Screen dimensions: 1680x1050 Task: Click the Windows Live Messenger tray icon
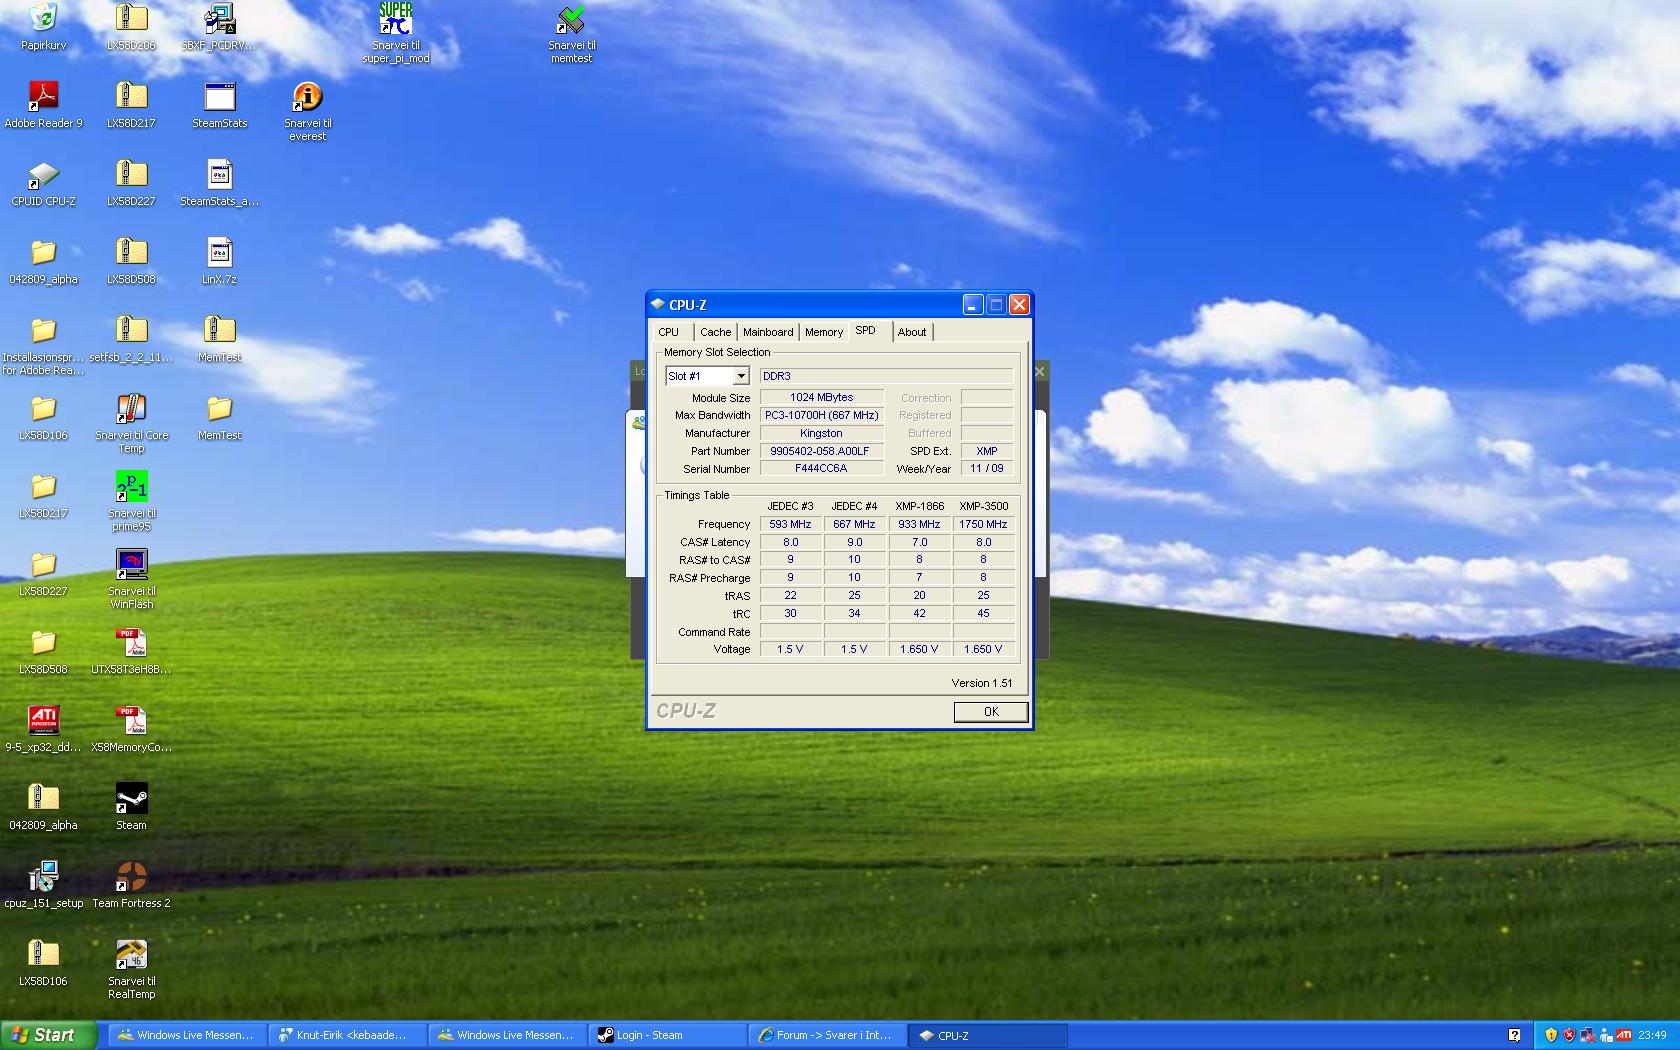pos(1606,1035)
